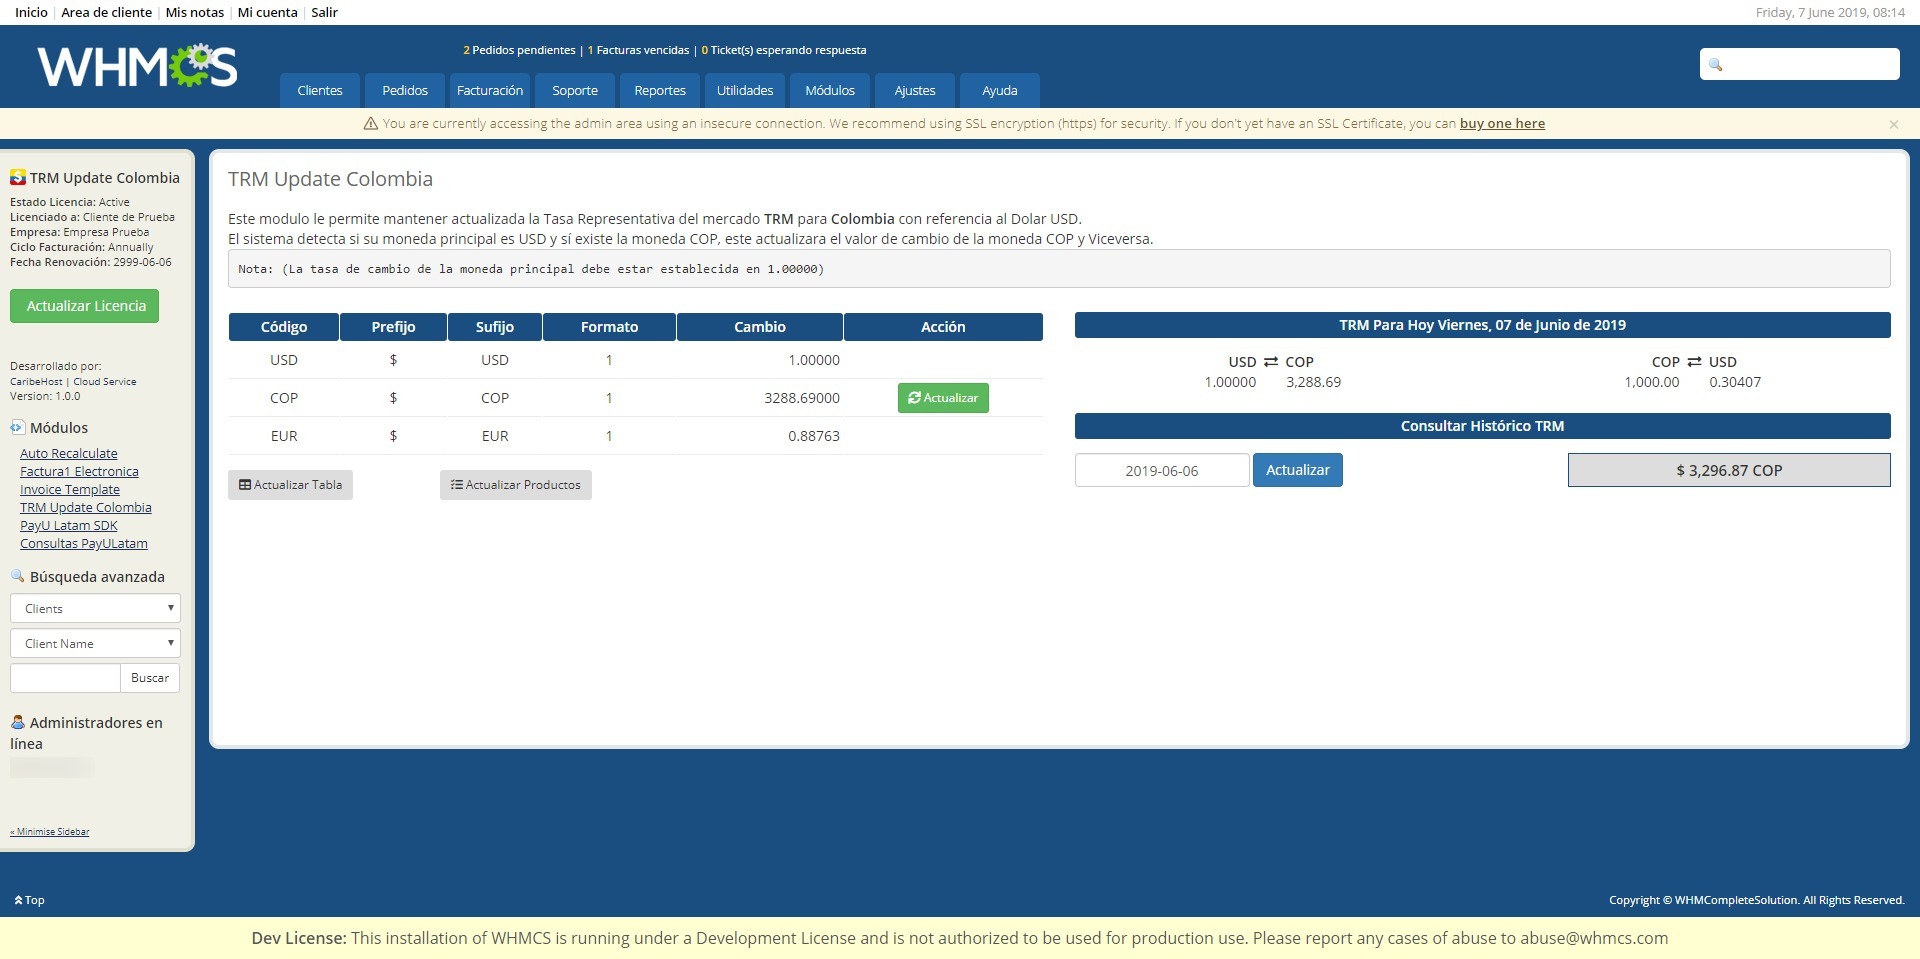Screen dimensions: 1920x959
Task: Open the Reportes menu
Action: pos(660,90)
